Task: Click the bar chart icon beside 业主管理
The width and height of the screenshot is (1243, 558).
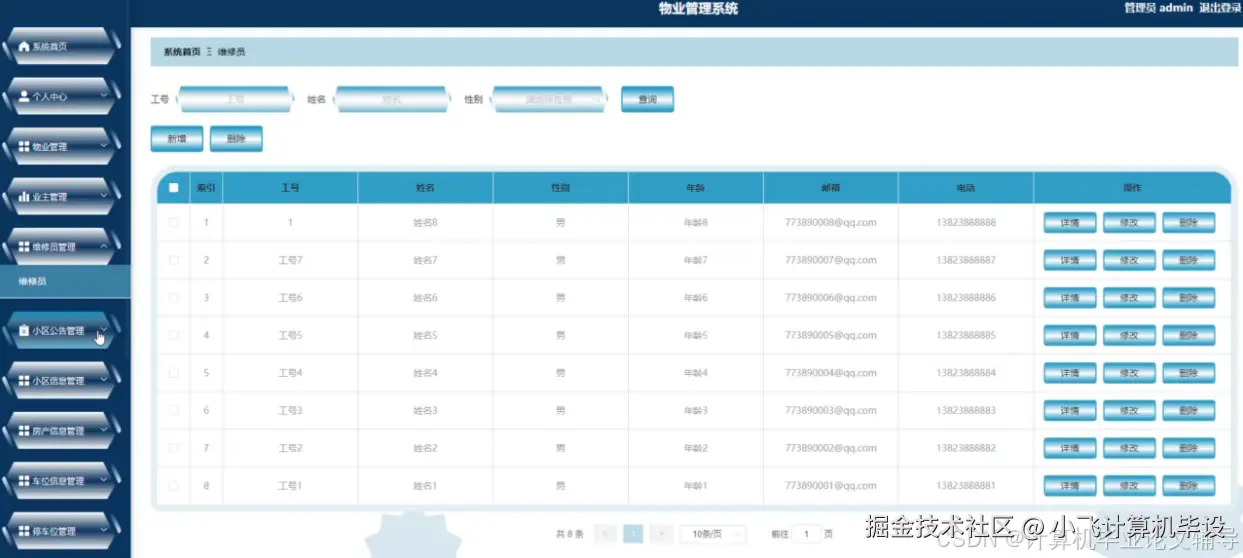Action: coord(24,197)
